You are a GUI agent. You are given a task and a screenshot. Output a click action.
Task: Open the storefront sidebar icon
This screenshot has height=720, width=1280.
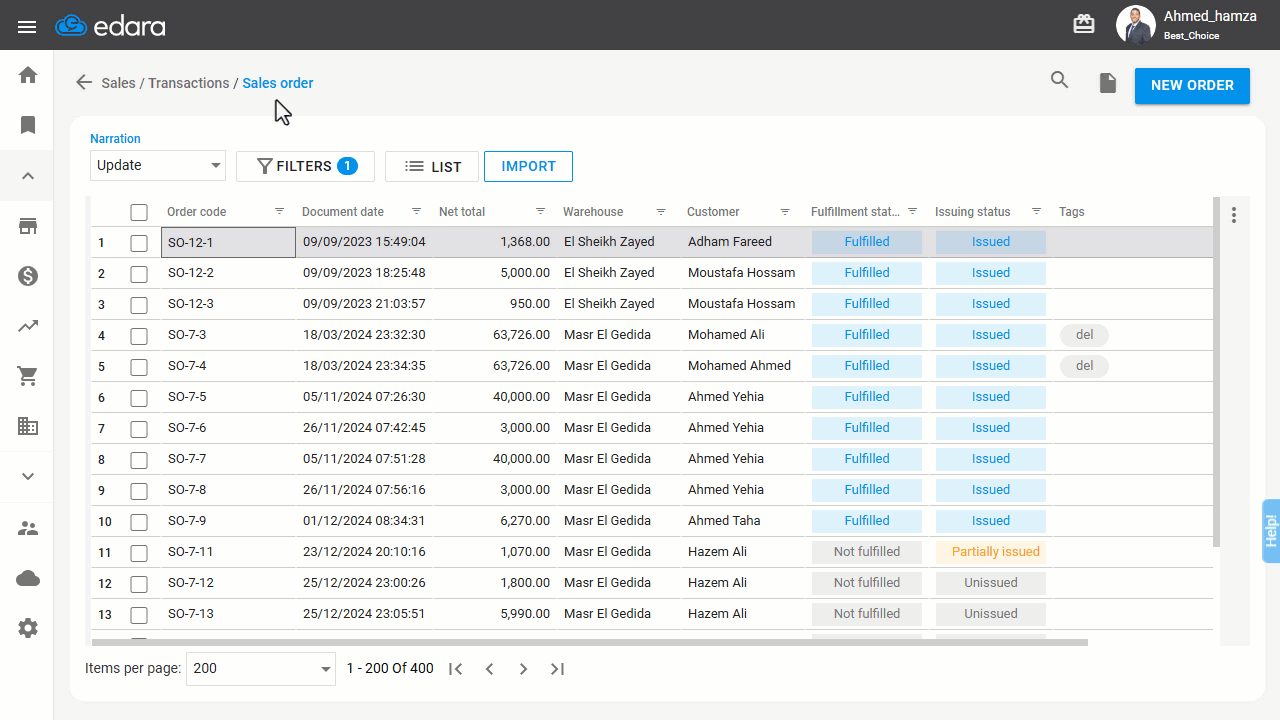[28, 226]
